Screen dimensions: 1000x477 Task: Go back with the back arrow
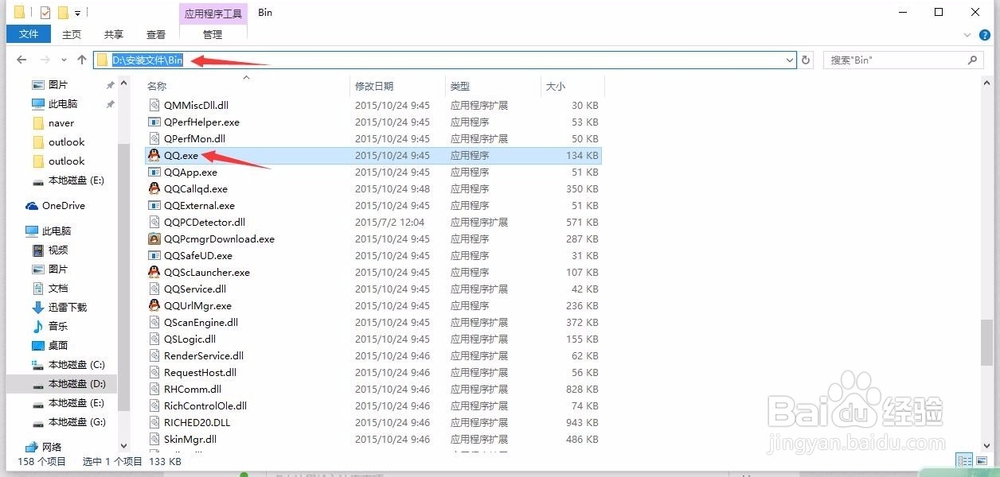point(22,60)
